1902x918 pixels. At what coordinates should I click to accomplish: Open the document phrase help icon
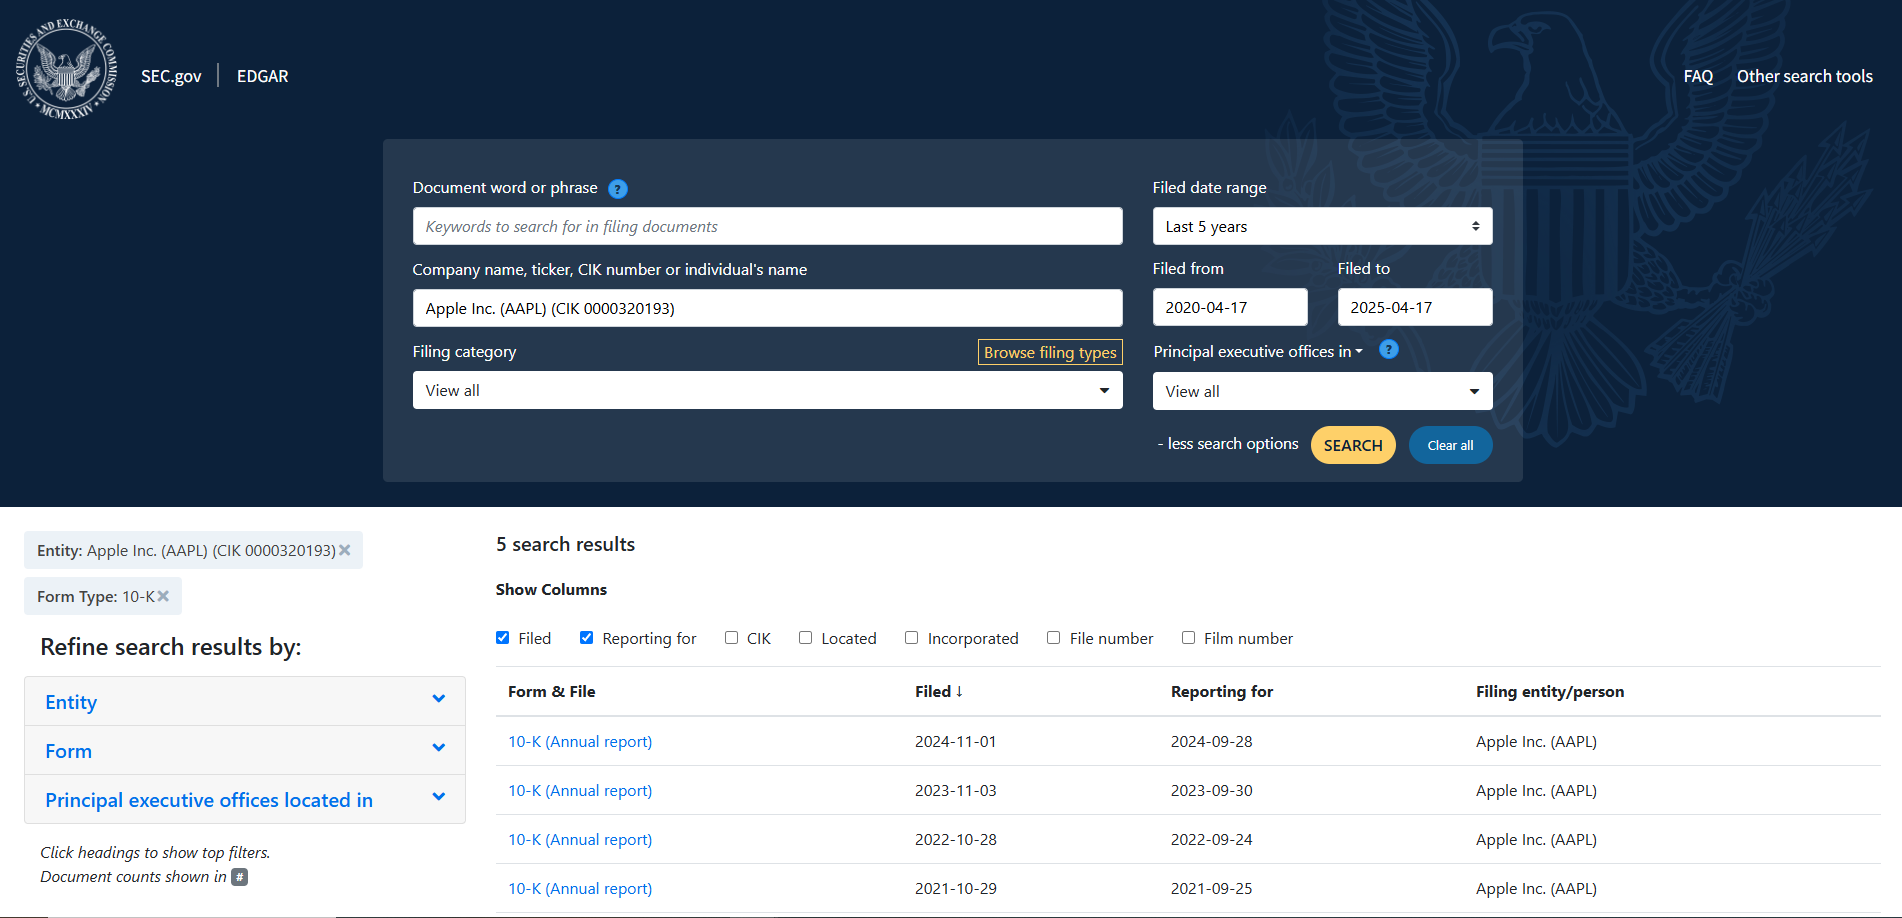coord(618,189)
